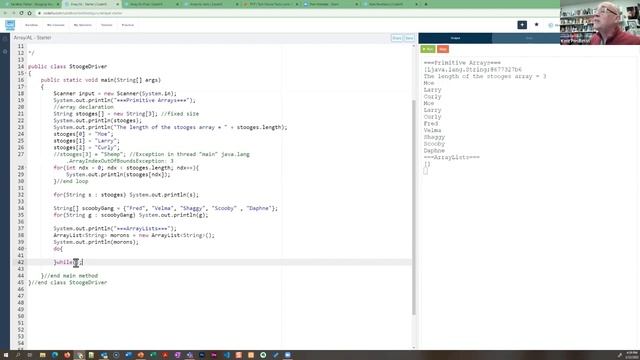640x360 pixels.
Task: Select the fifth browser tab with orange favicon
Action: click(x=270, y=4)
